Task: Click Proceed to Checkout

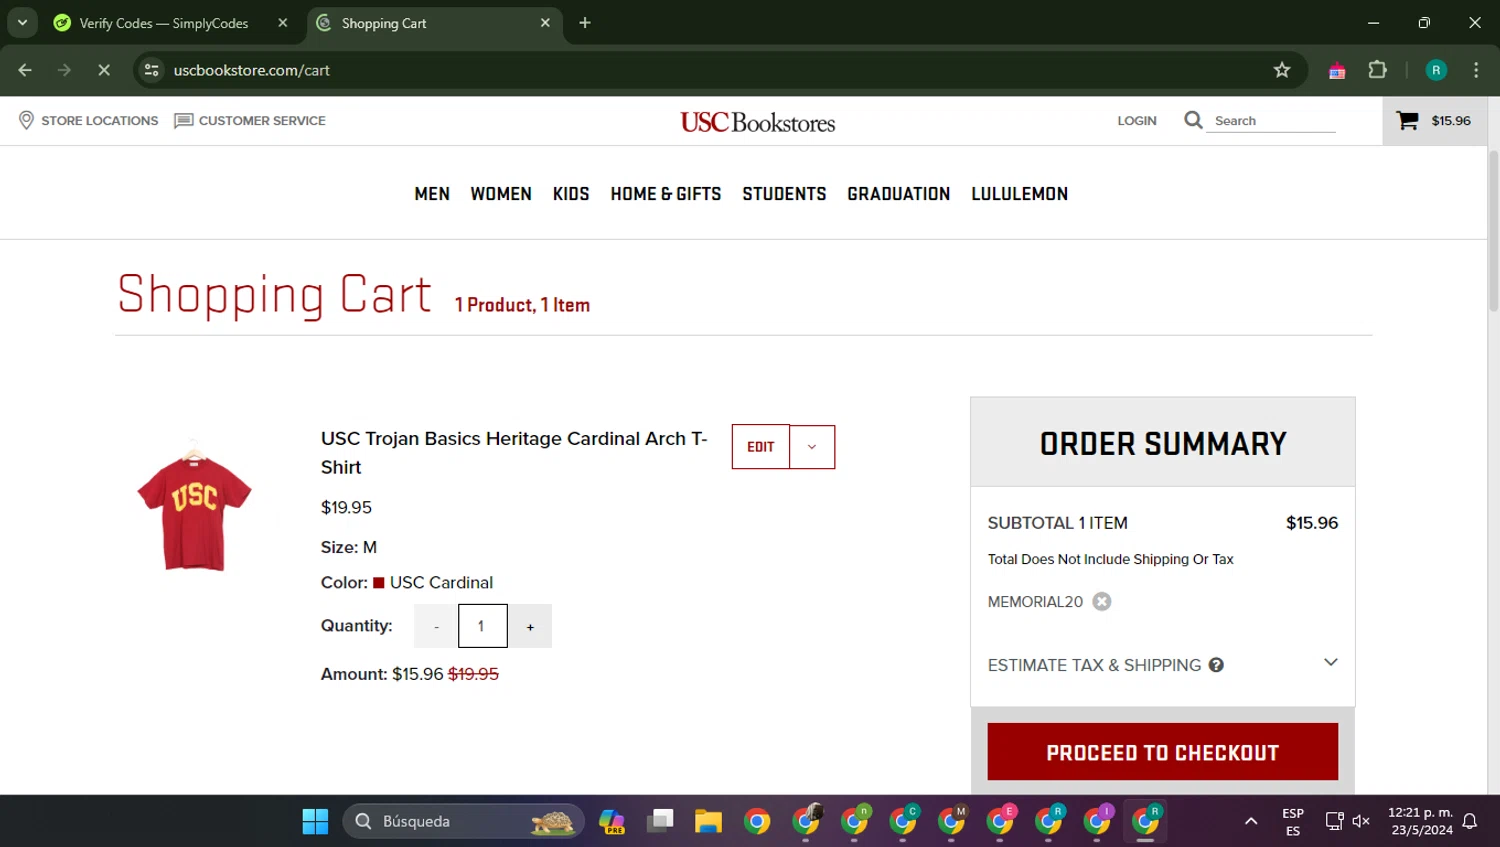Action: (1162, 752)
